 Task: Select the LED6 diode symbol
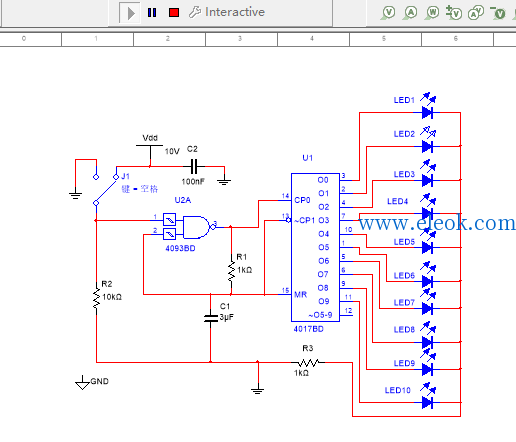click(427, 281)
